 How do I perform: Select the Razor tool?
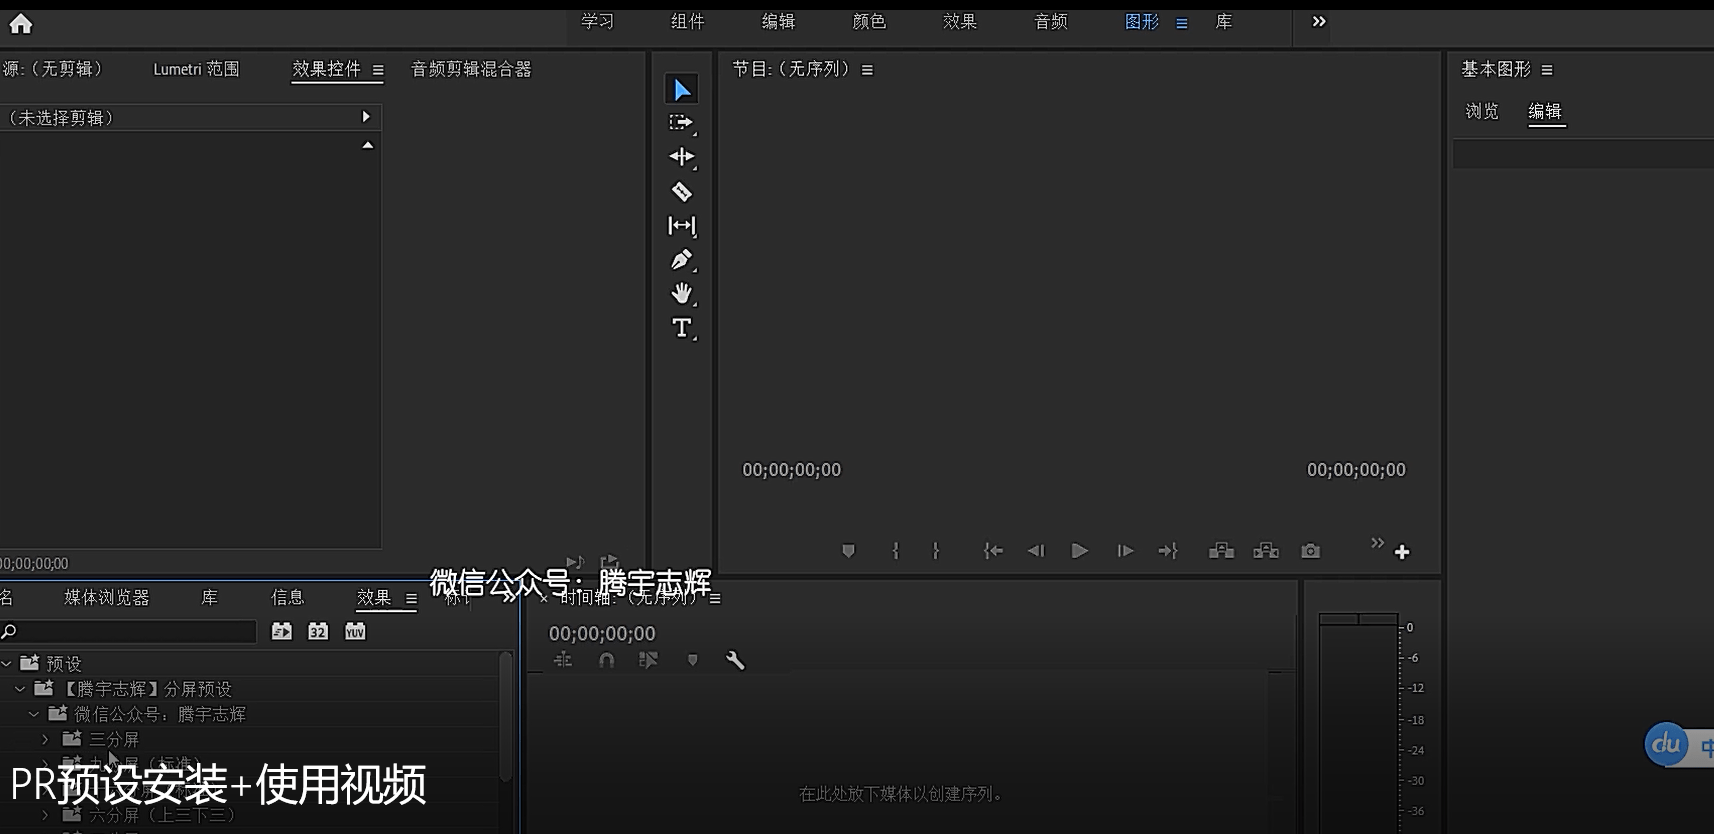(682, 192)
